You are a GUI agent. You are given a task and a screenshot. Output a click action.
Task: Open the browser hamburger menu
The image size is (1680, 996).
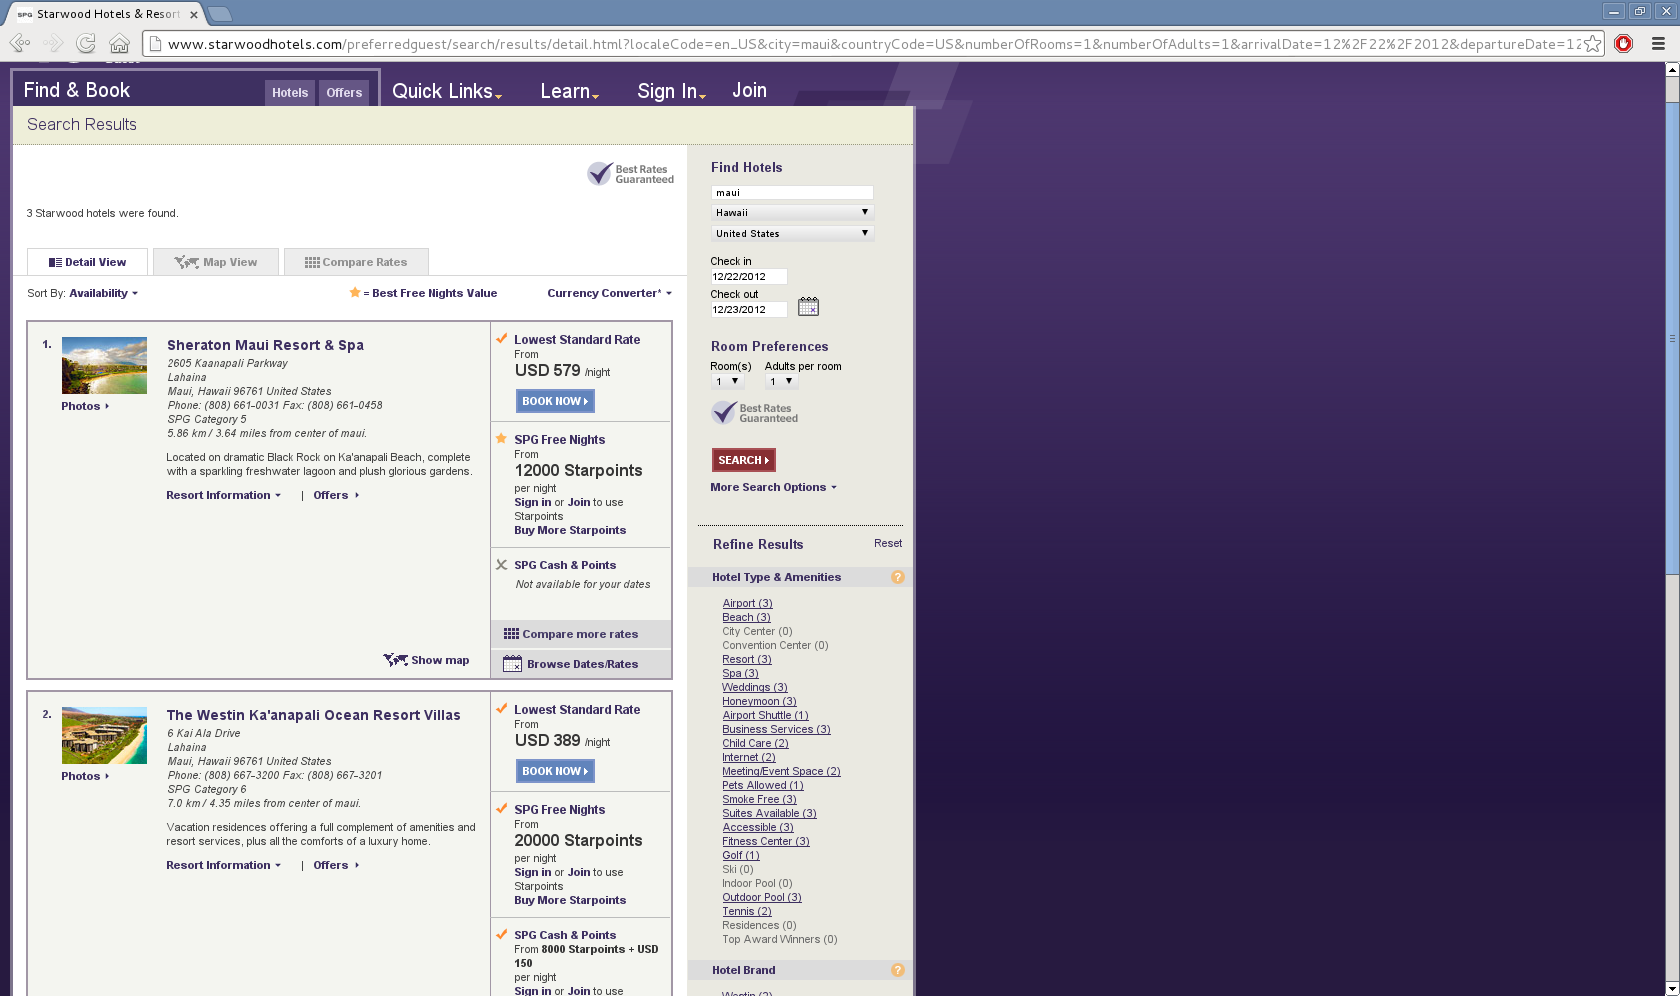[x=1657, y=43]
